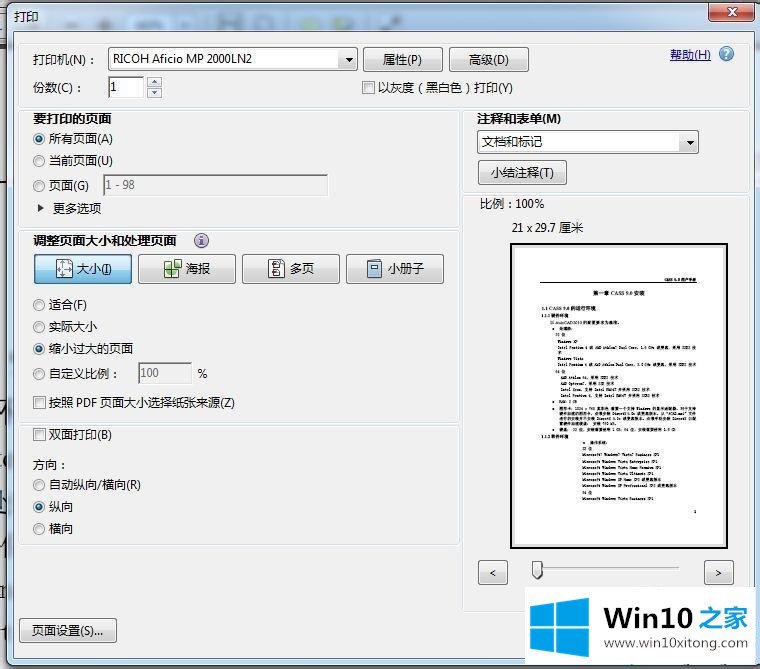This screenshot has width=760, height=669.
Task: Click the document page preview thumbnail
Action: tap(619, 396)
